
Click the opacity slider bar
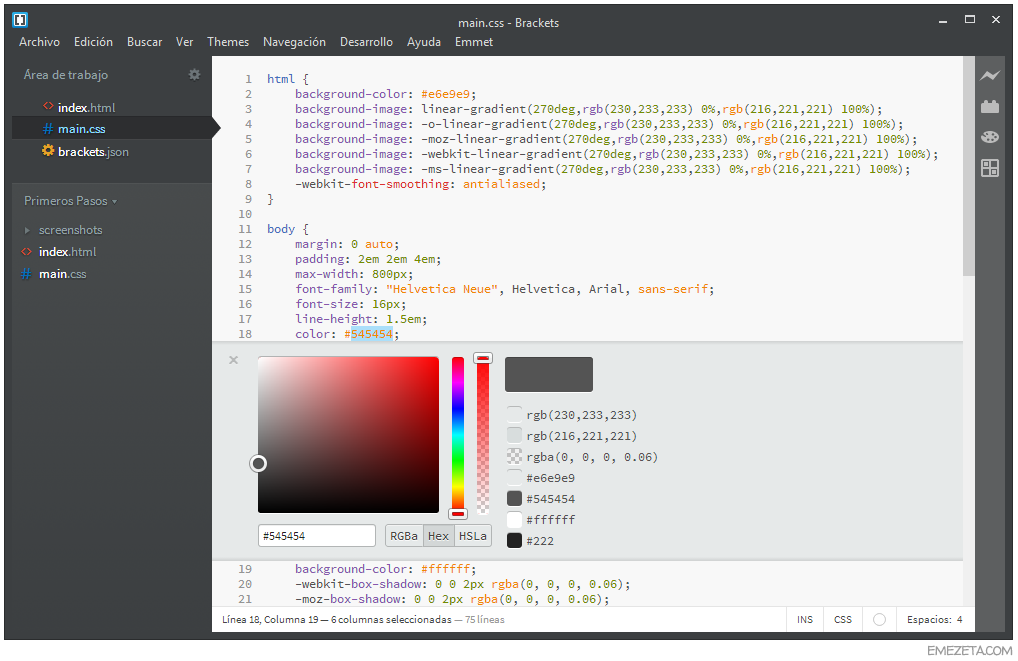[482, 435]
